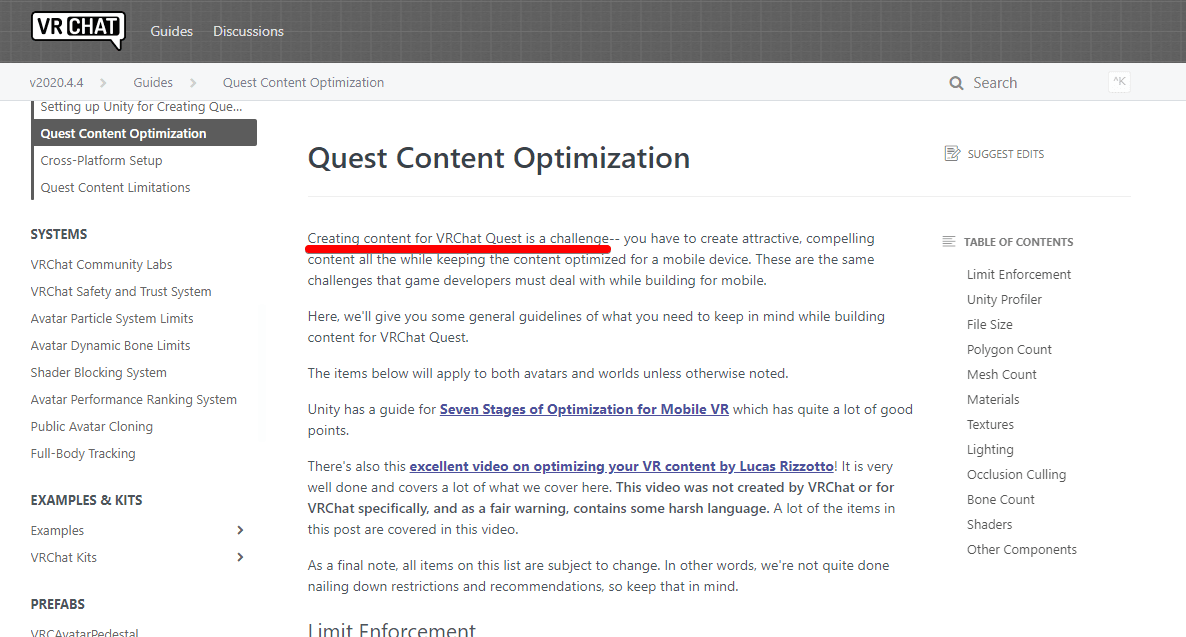Jump to Polygon Count section
This screenshot has width=1186, height=637.
click(1009, 350)
